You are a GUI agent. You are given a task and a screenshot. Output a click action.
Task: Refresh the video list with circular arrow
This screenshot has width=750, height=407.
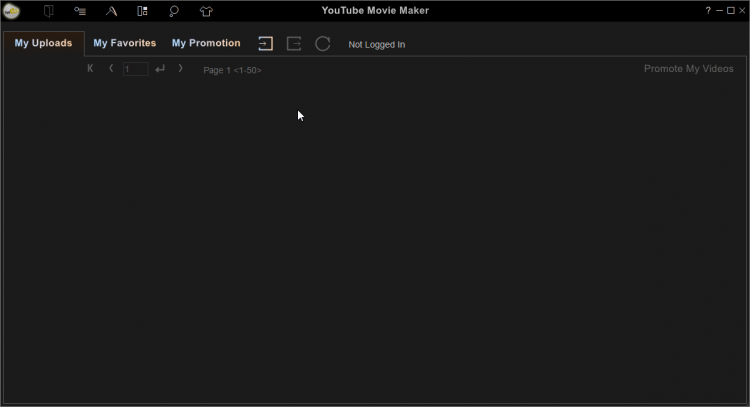[x=322, y=44]
